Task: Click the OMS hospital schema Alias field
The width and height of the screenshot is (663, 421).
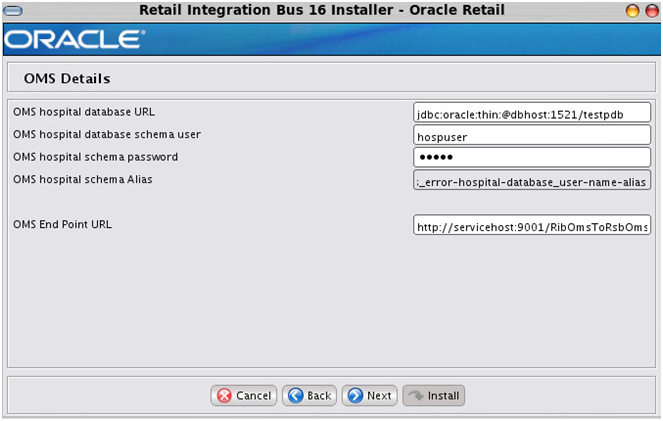Action: tap(531, 180)
